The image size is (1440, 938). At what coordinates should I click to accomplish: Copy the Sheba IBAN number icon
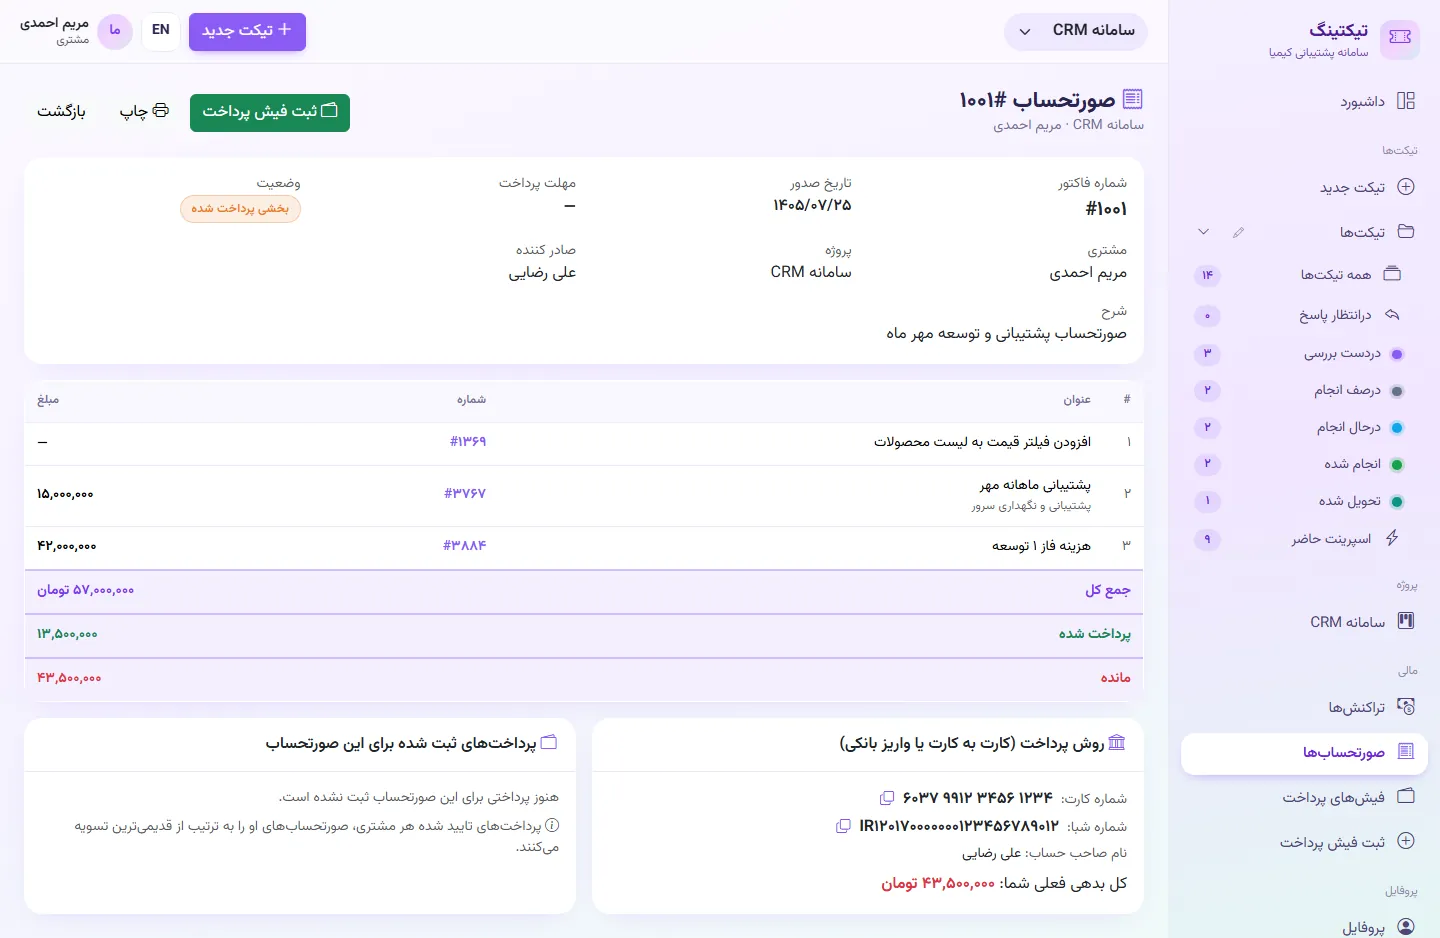pyautogui.click(x=843, y=826)
